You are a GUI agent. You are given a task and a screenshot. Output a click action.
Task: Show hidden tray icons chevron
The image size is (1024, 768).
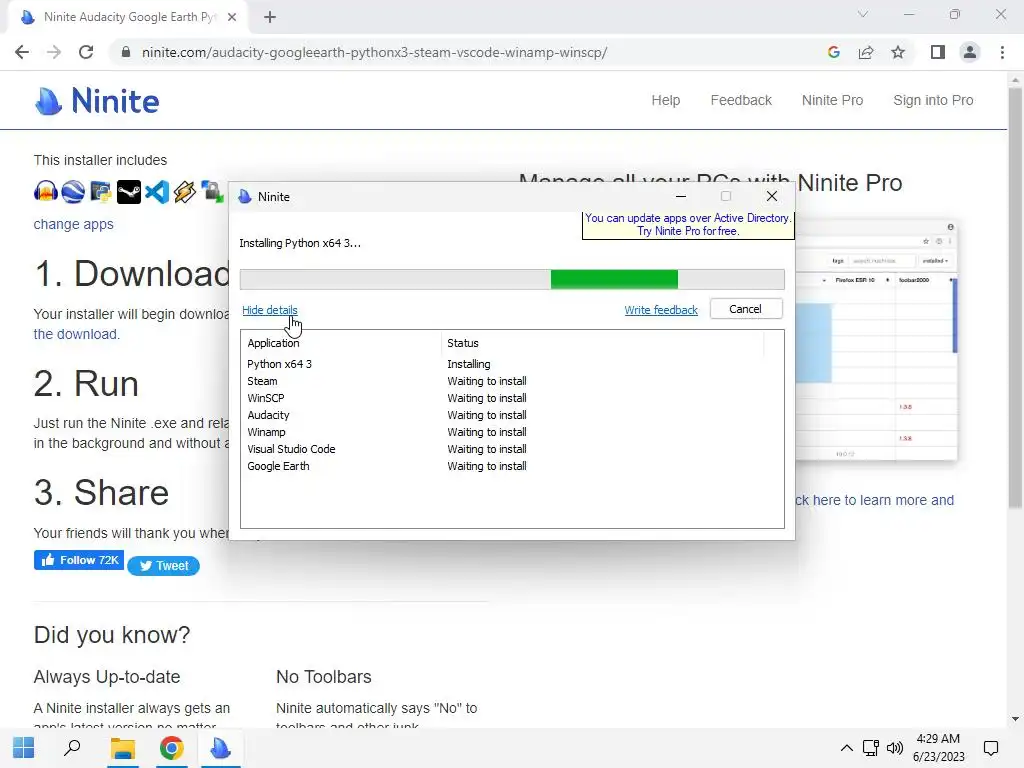[x=846, y=748]
